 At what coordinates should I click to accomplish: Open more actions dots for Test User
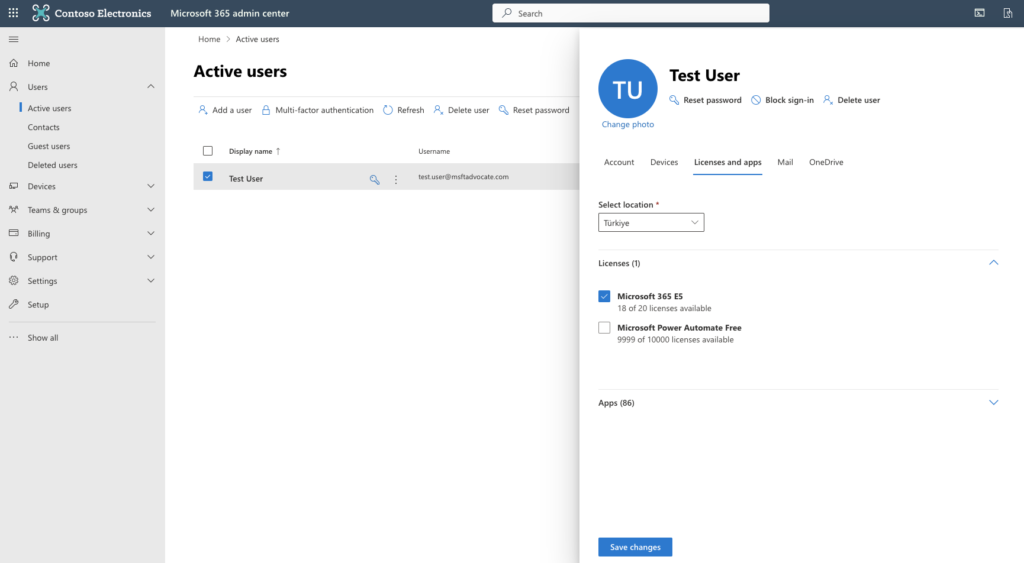tap(396, 179)
